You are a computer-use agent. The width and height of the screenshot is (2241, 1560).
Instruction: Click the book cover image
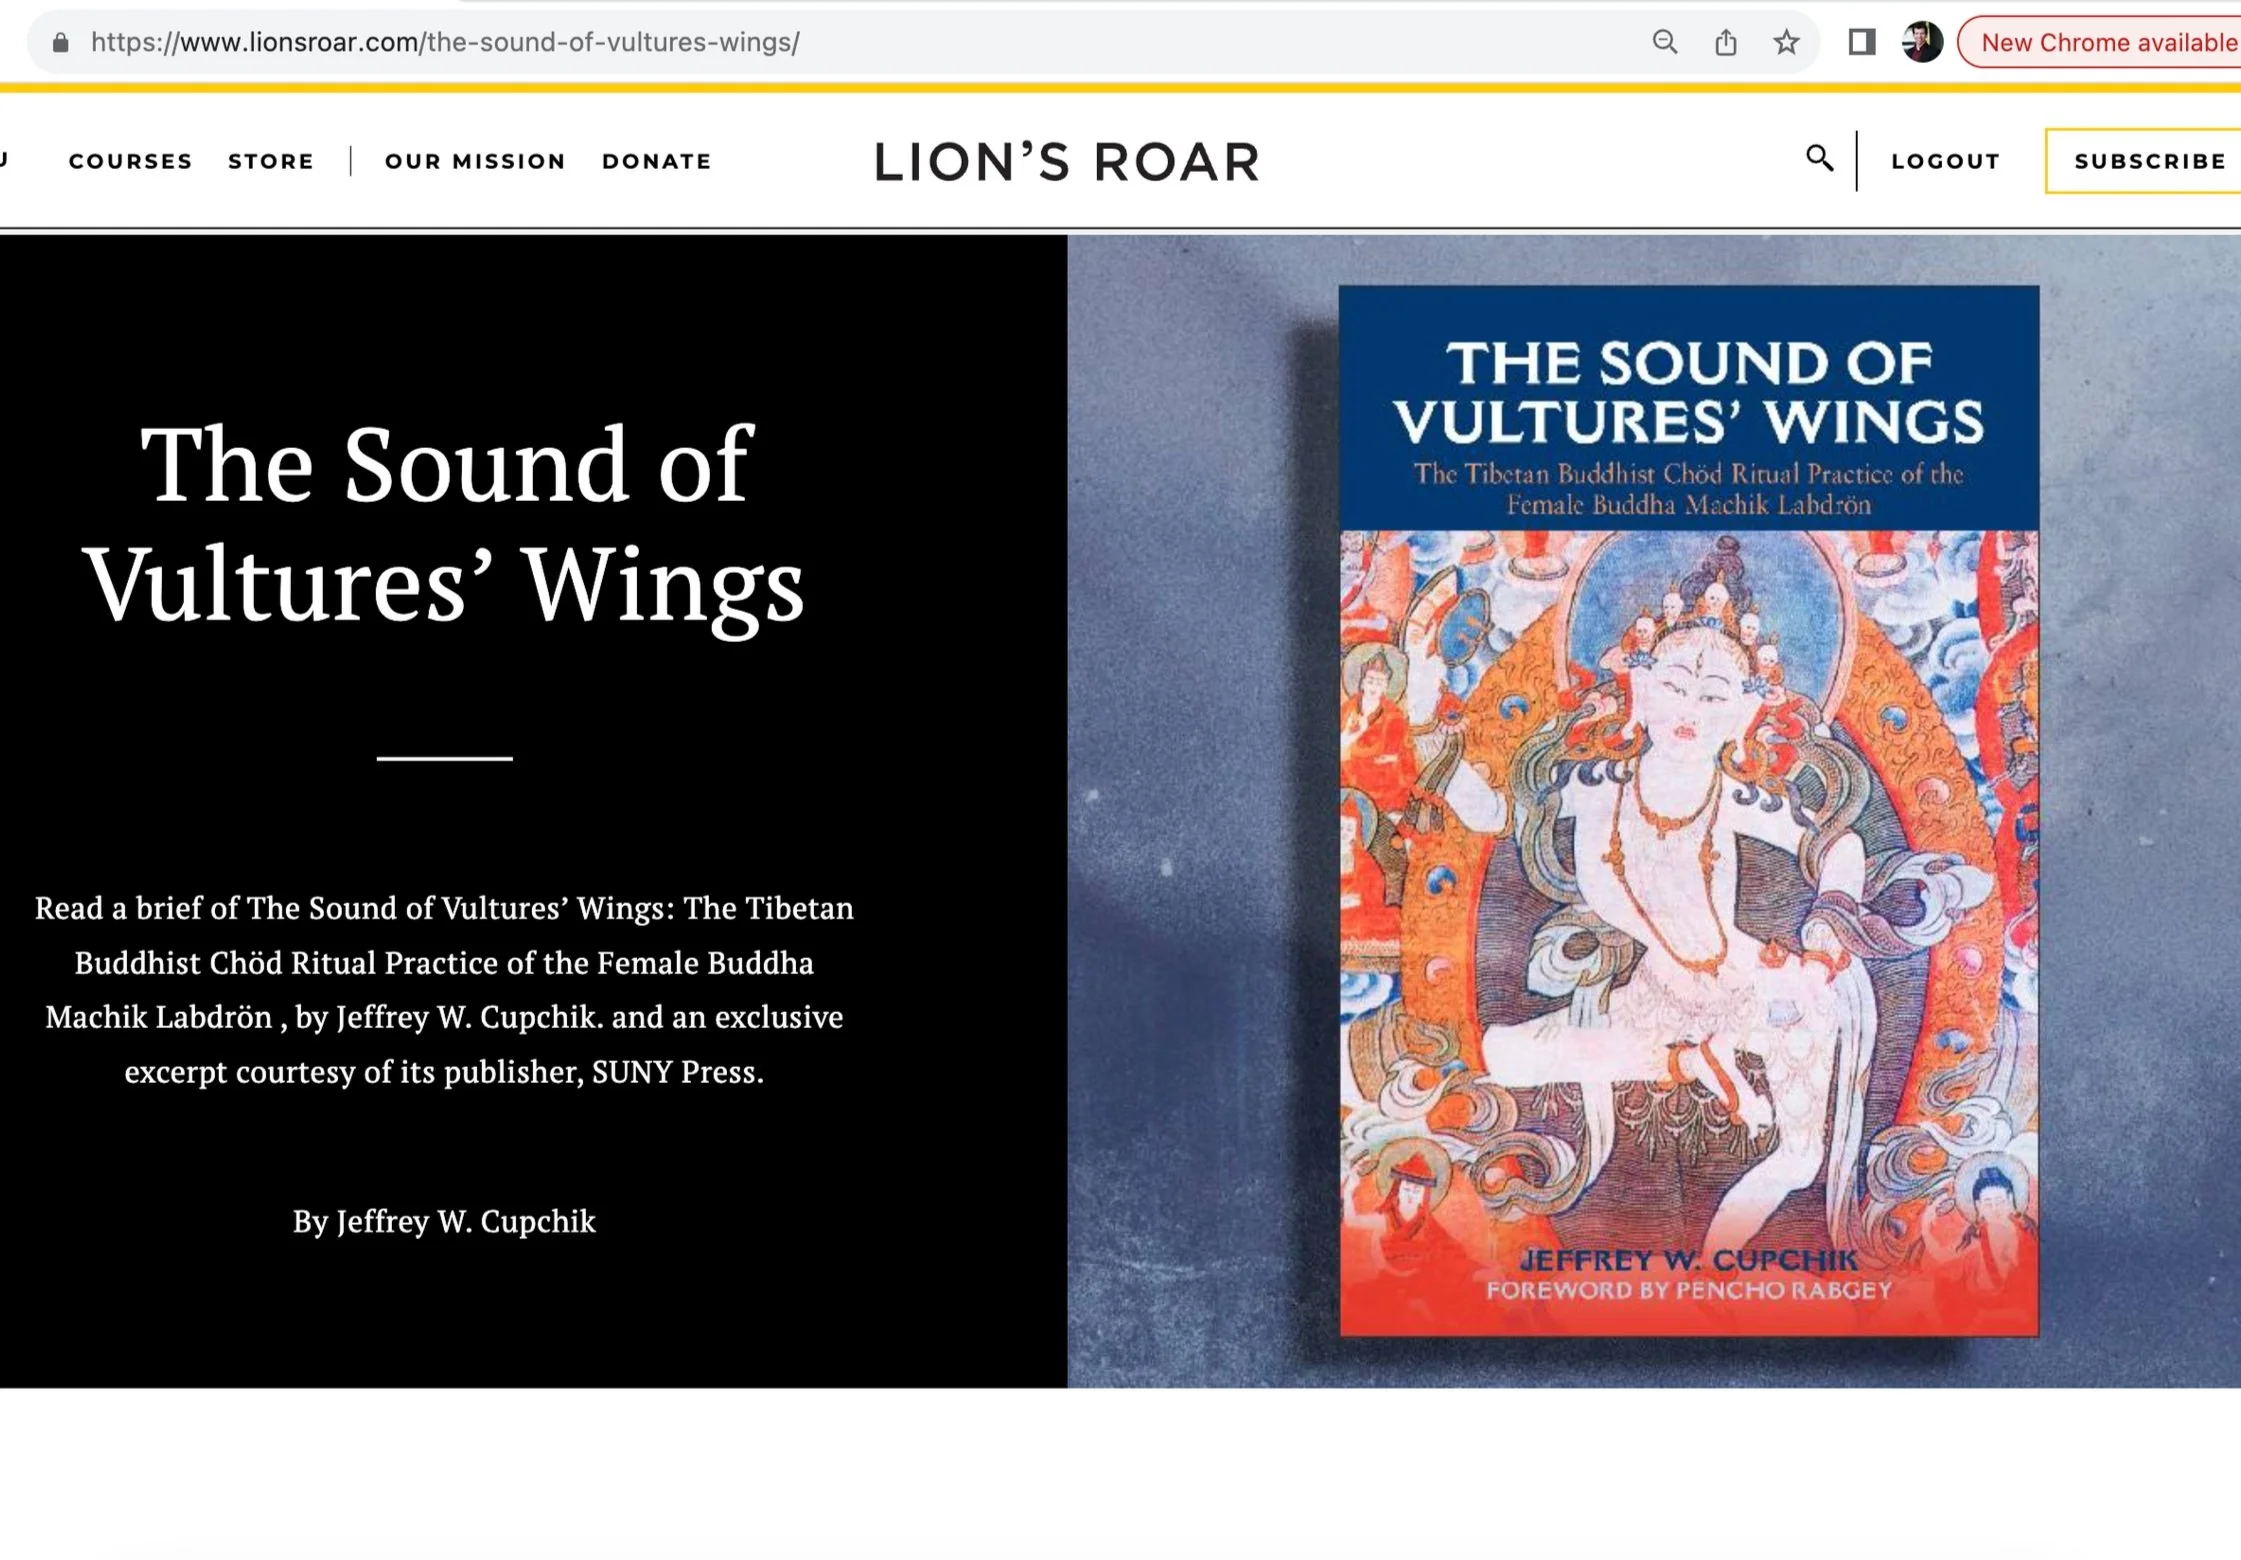(1688, 810)
